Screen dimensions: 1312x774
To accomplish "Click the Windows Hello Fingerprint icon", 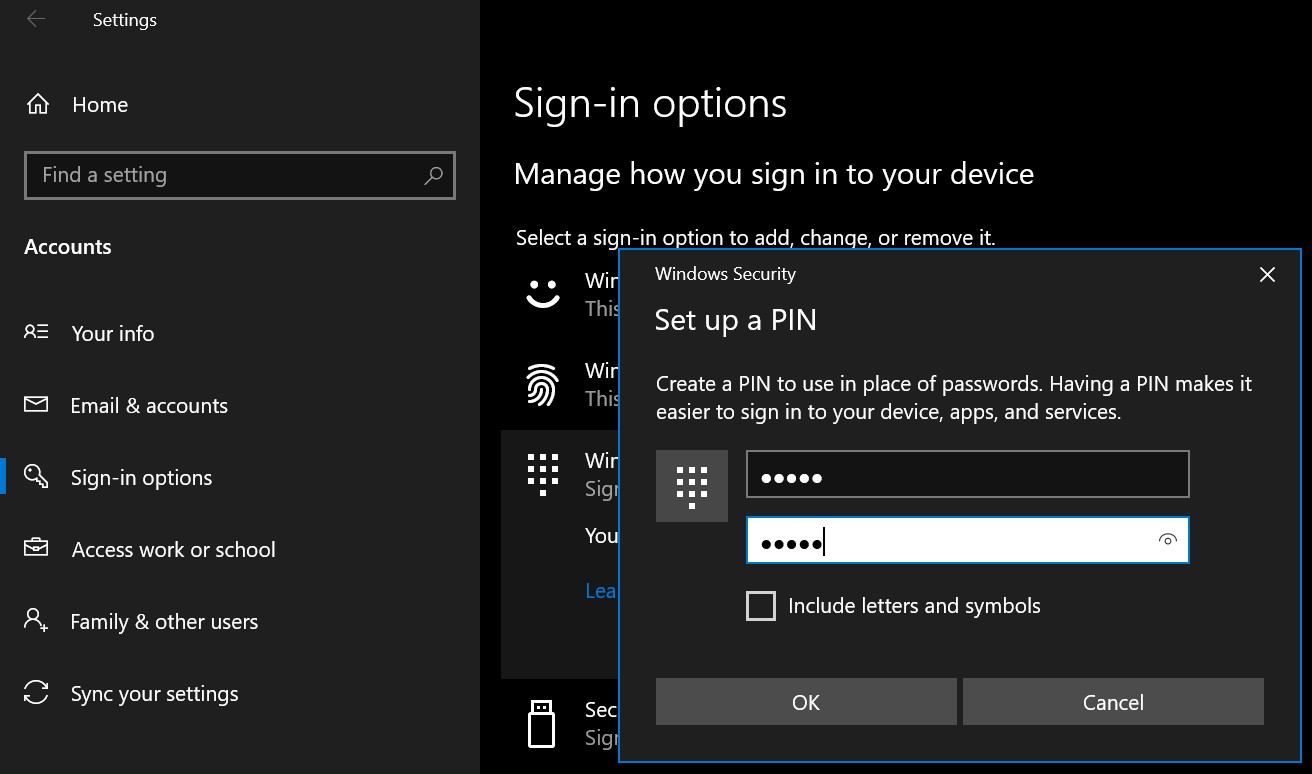I will 543,384.
